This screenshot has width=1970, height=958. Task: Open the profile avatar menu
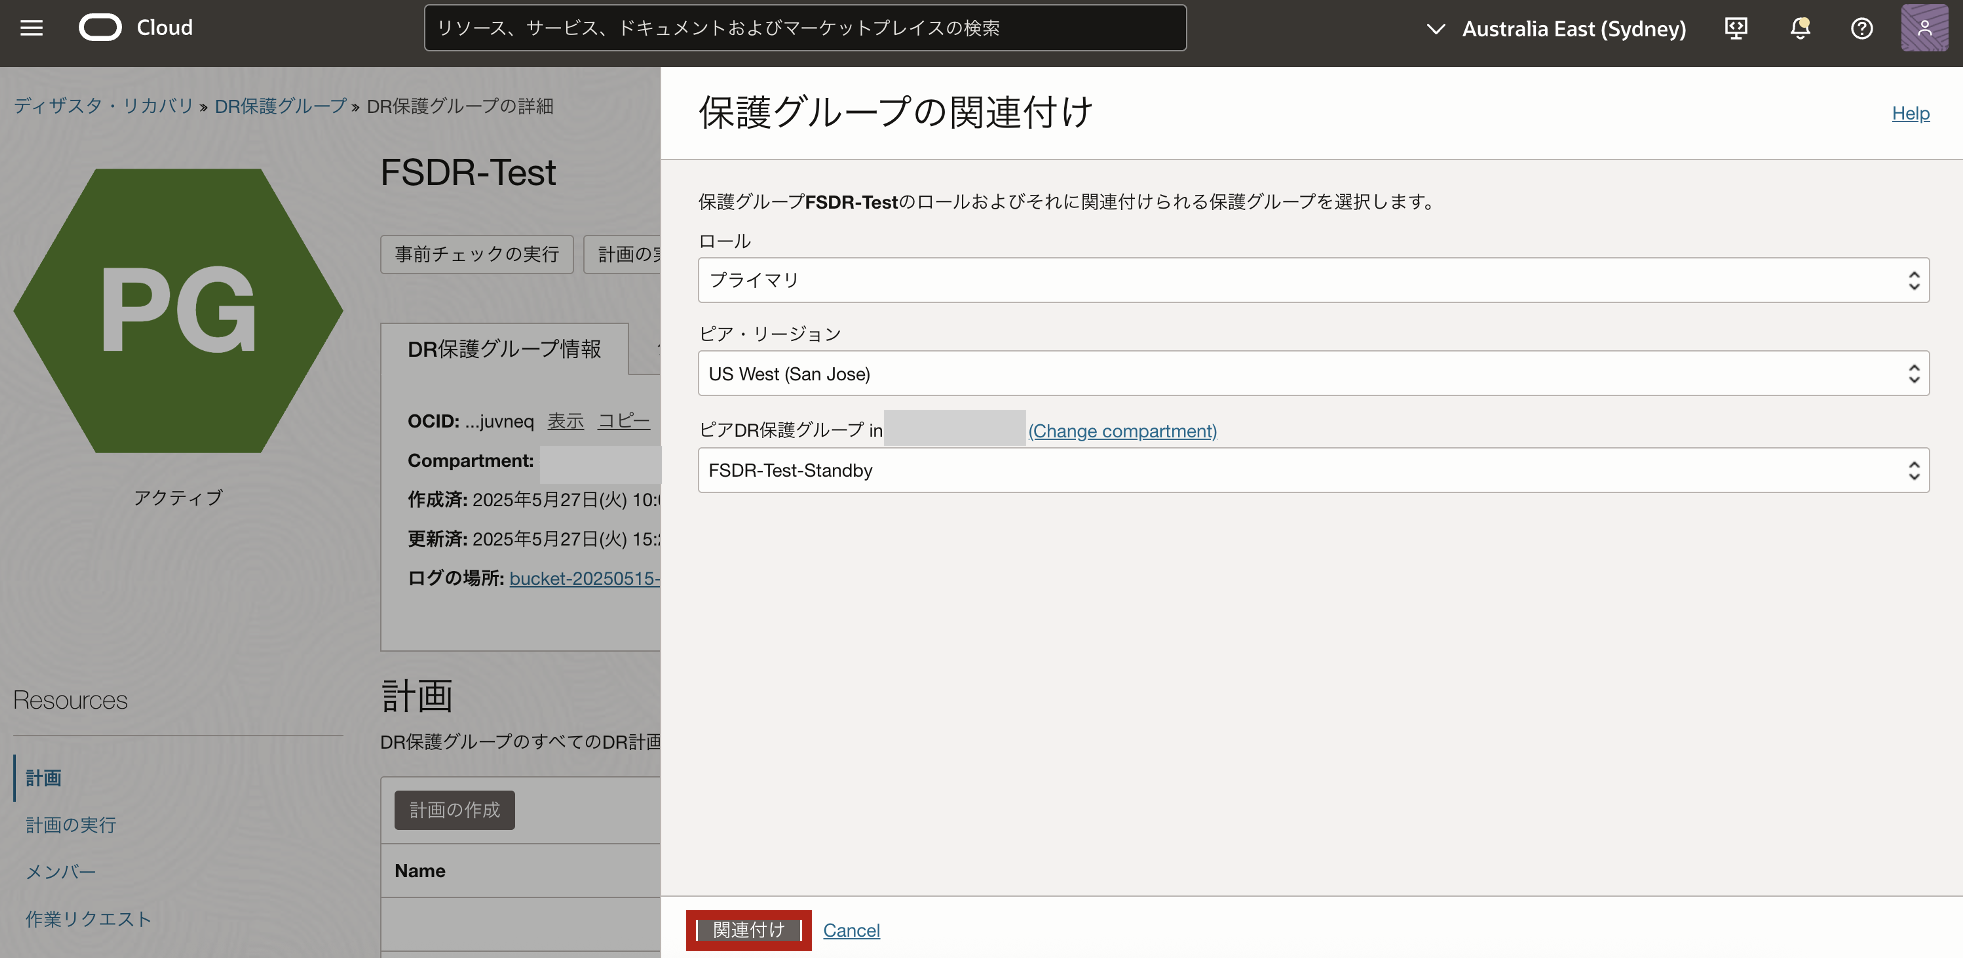coord(1923,28)
